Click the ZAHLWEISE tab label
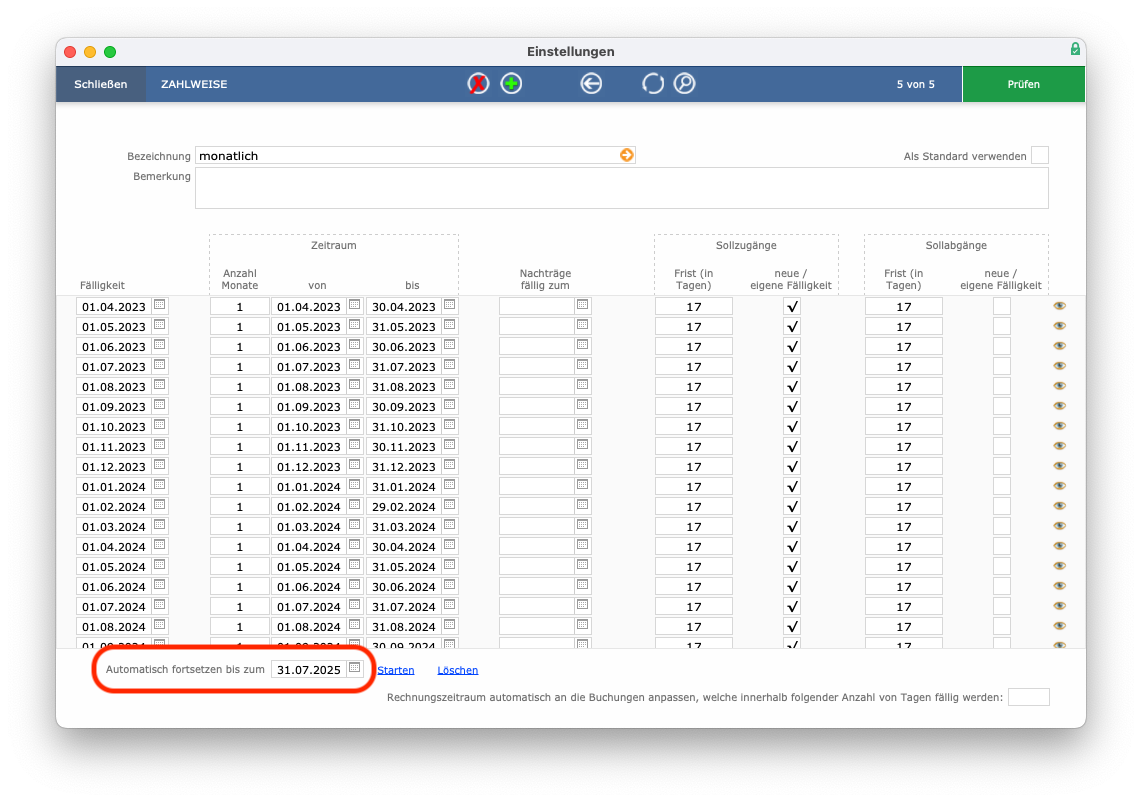Viewport: 1142px width, 802px height. pyautogui.click(x=194, y=84)
